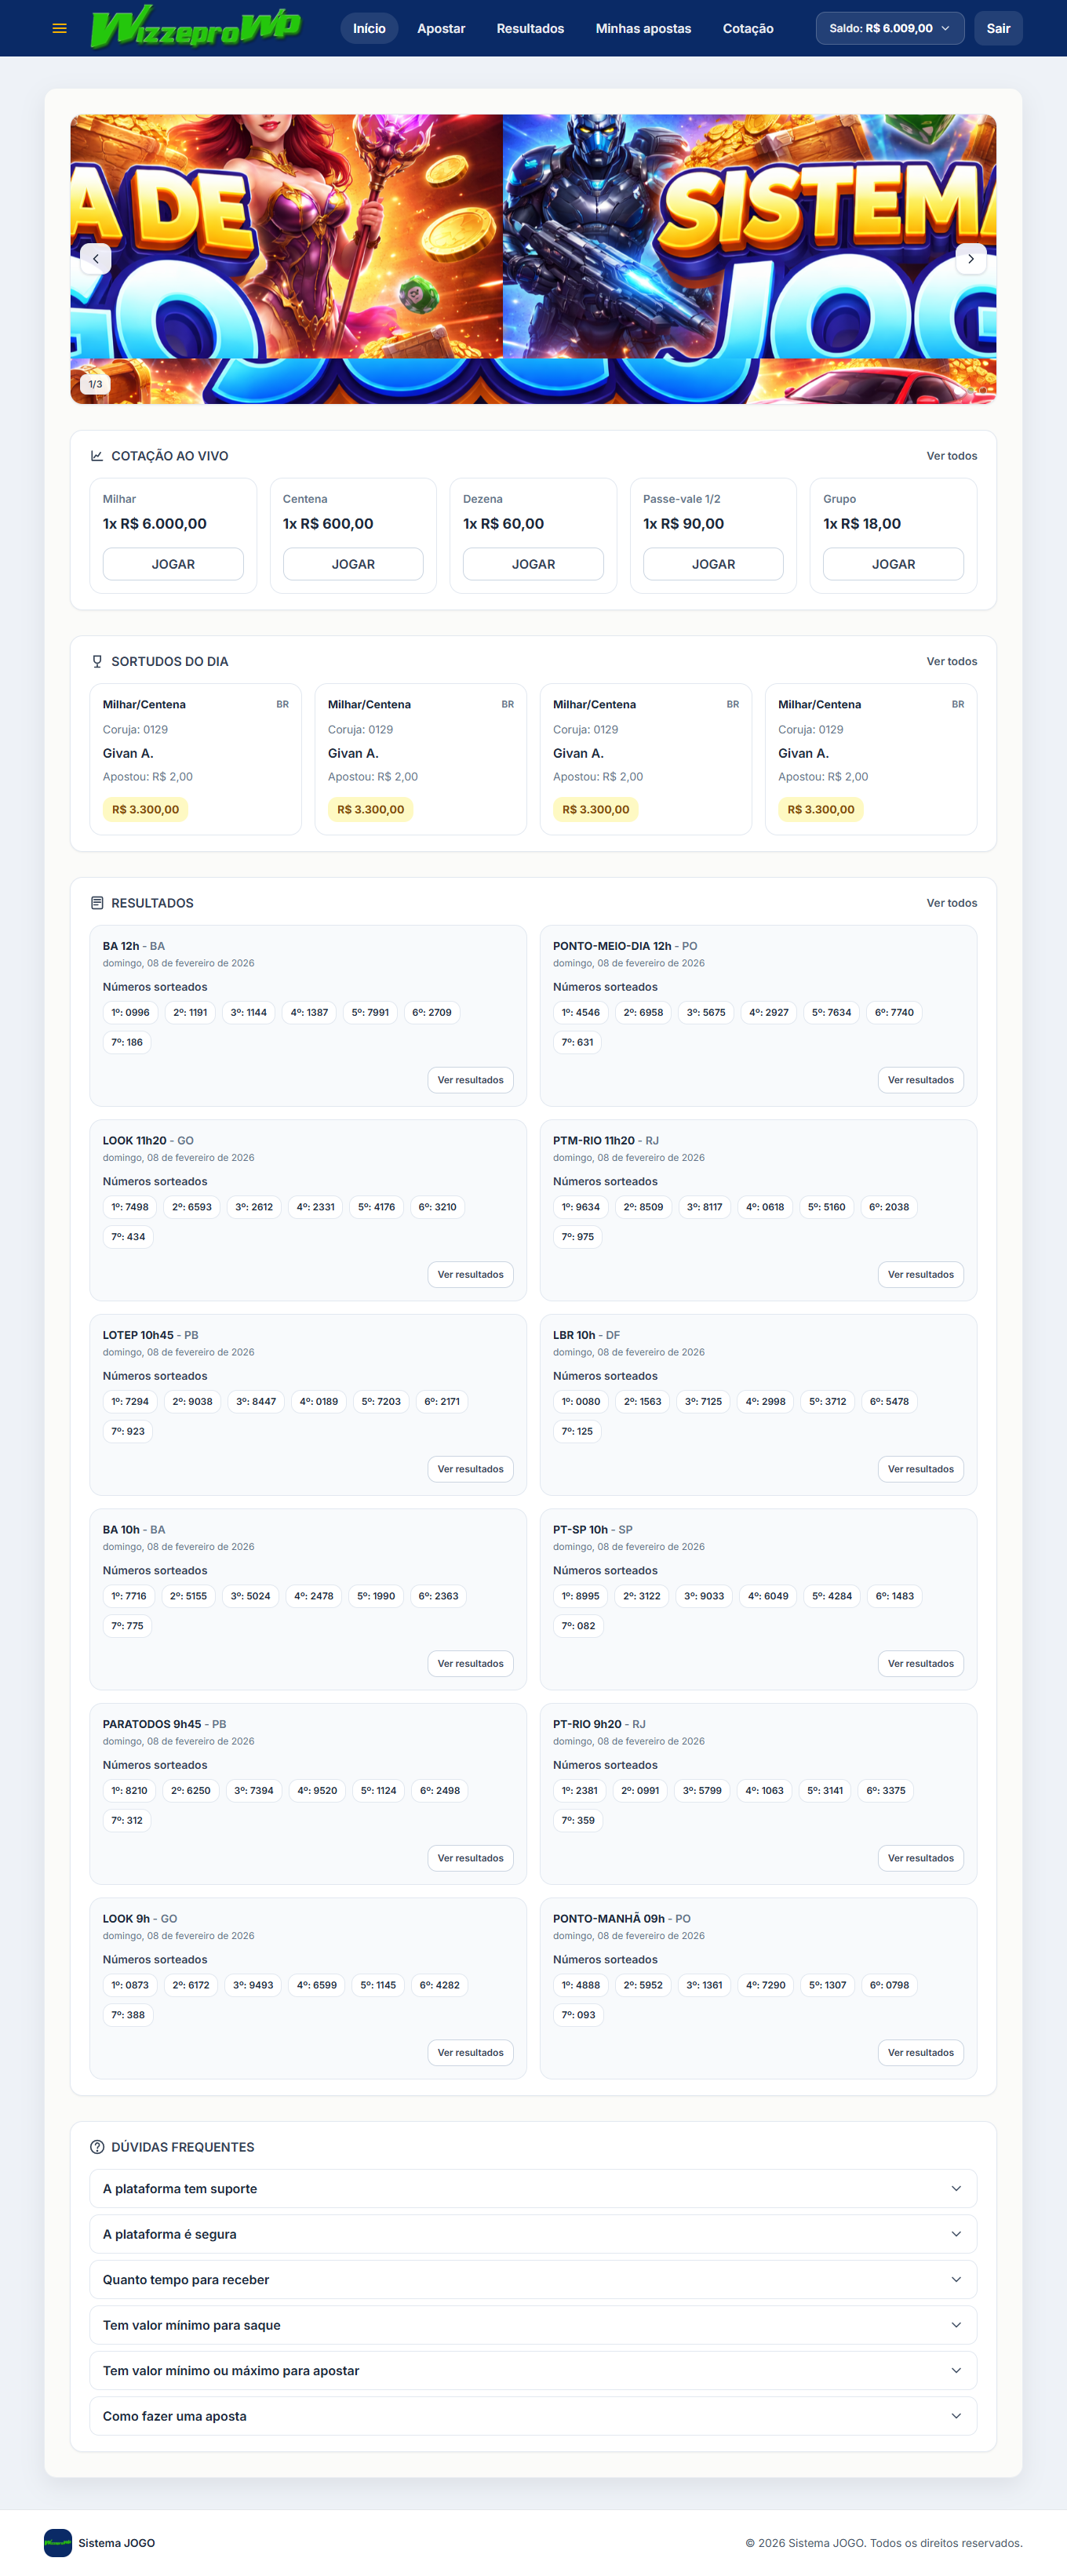Click Ver resultados for PT-SP 10h

tap(920, 1664)
